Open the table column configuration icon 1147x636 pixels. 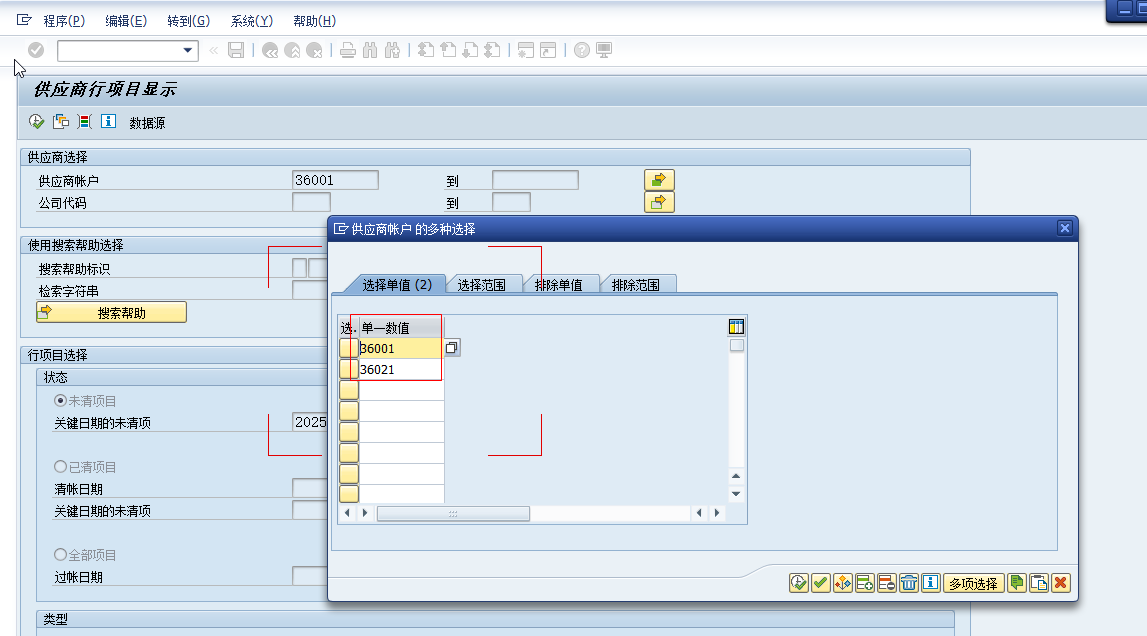pos(737,326)
